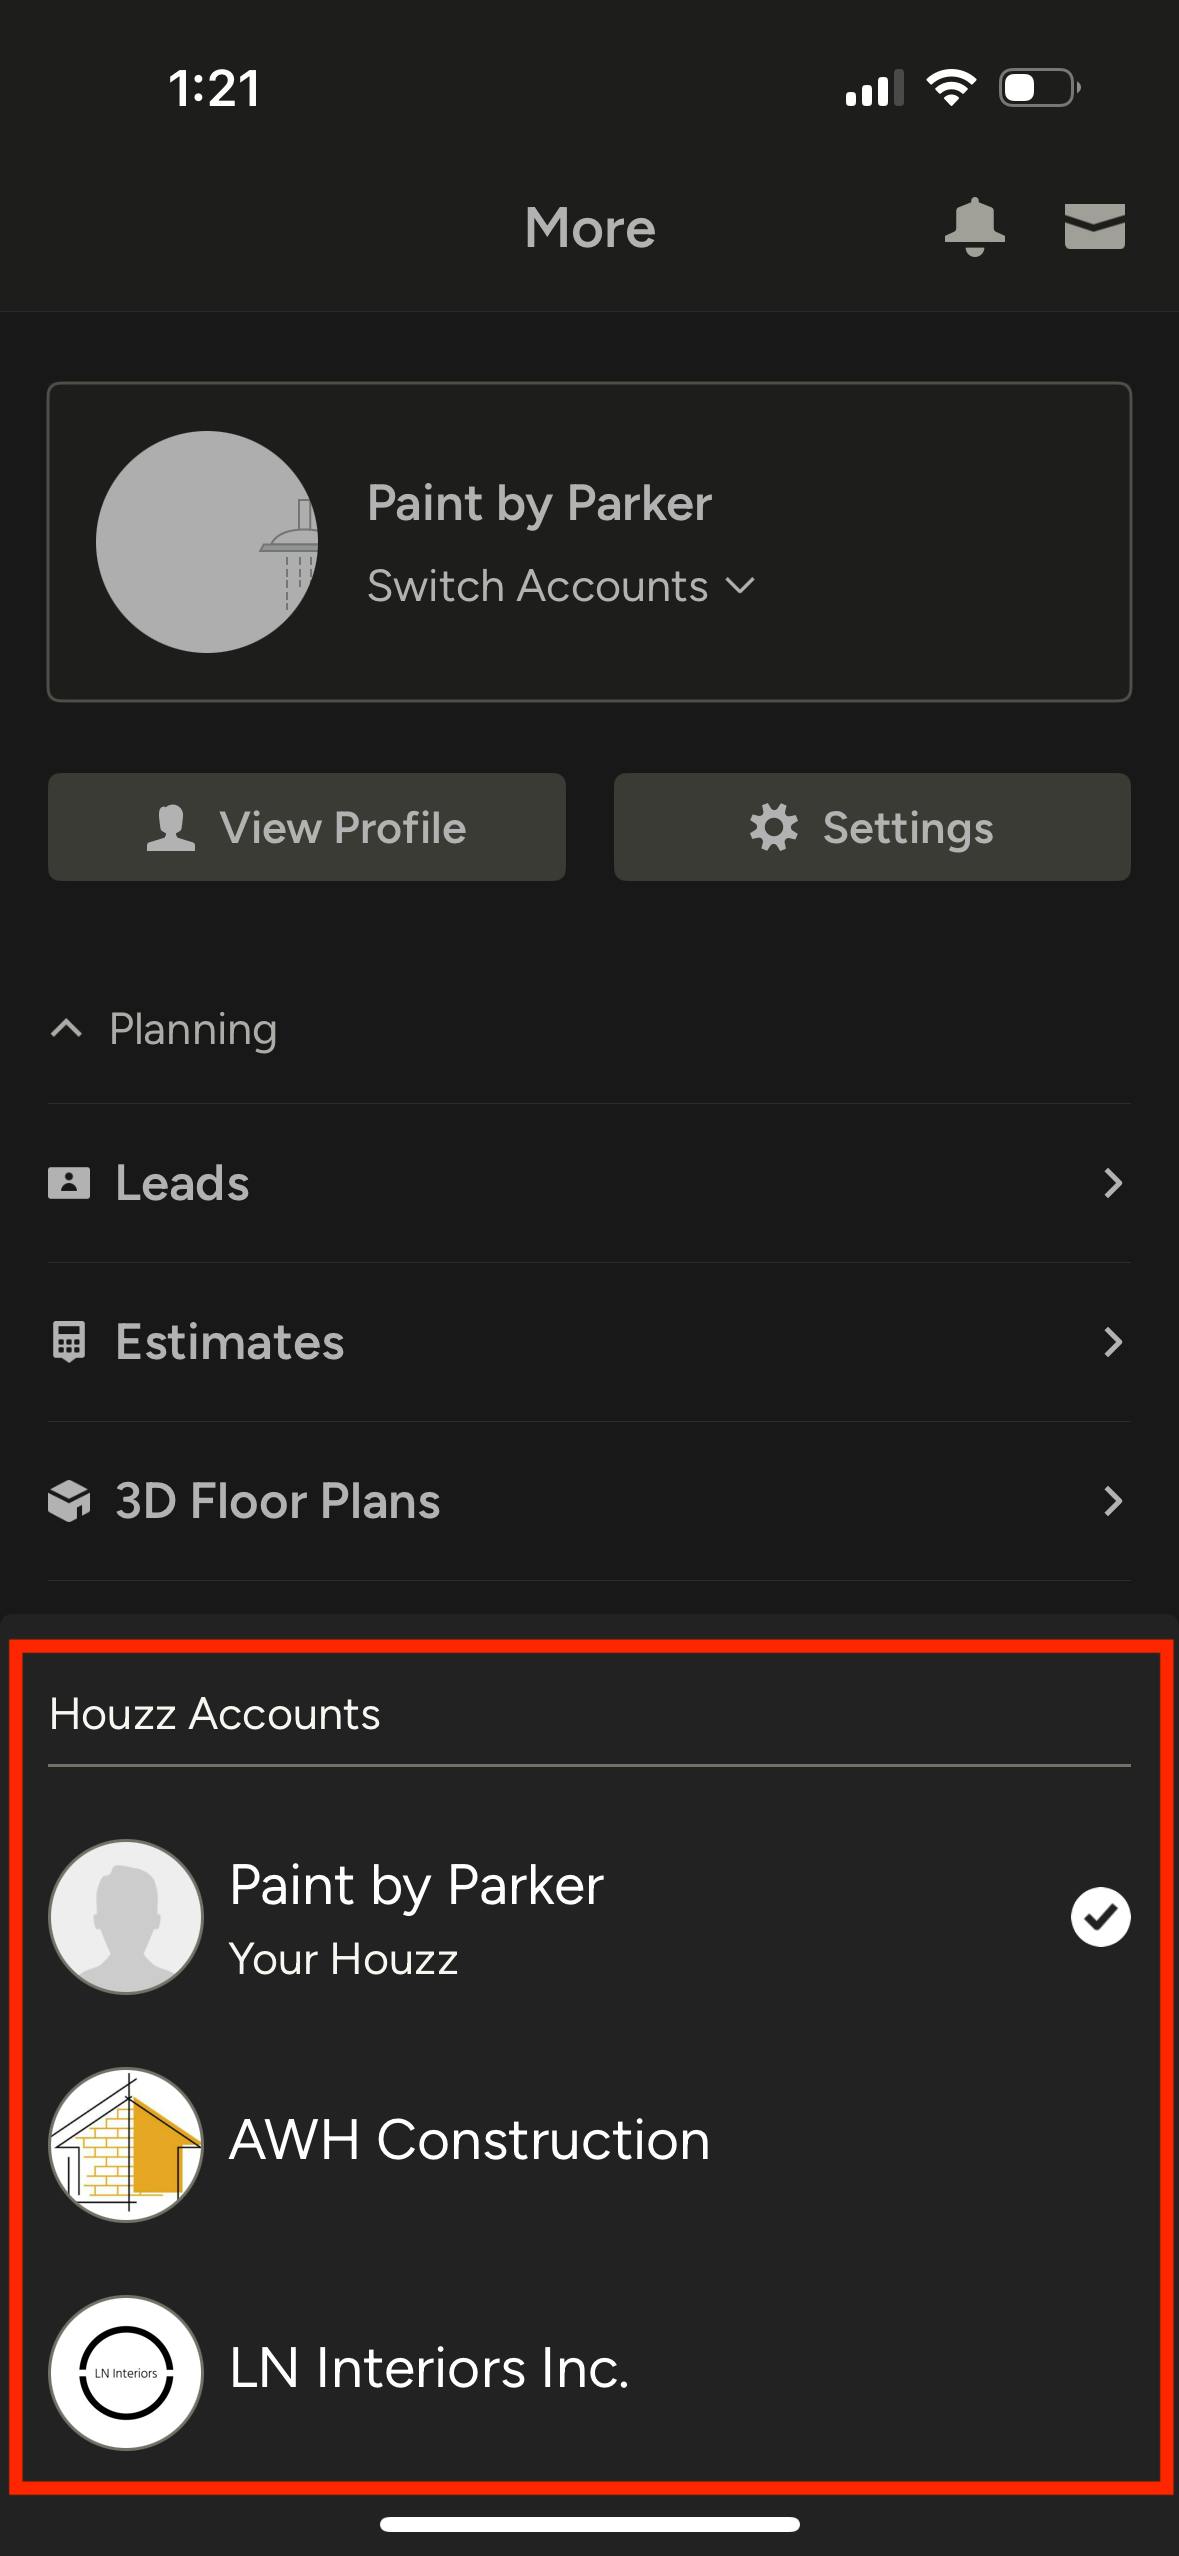Tap the View Profile button

pos(307,827)
